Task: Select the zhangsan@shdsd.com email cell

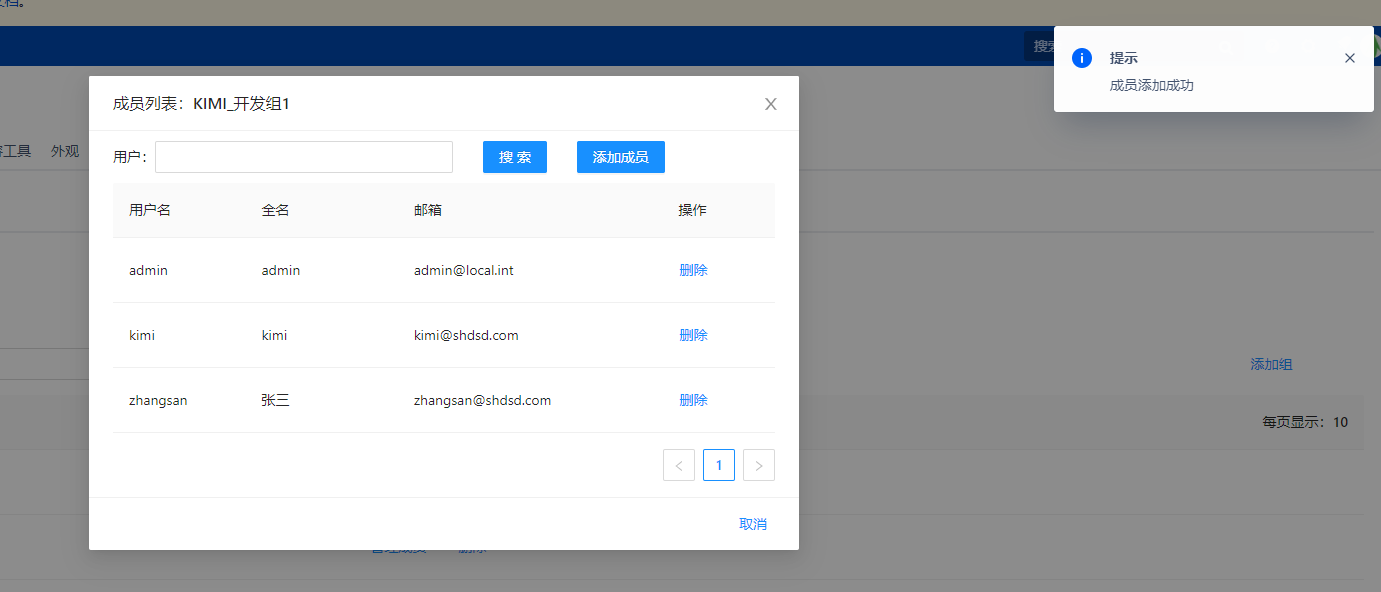Action: pyautogui.click(x=482, y=400)
